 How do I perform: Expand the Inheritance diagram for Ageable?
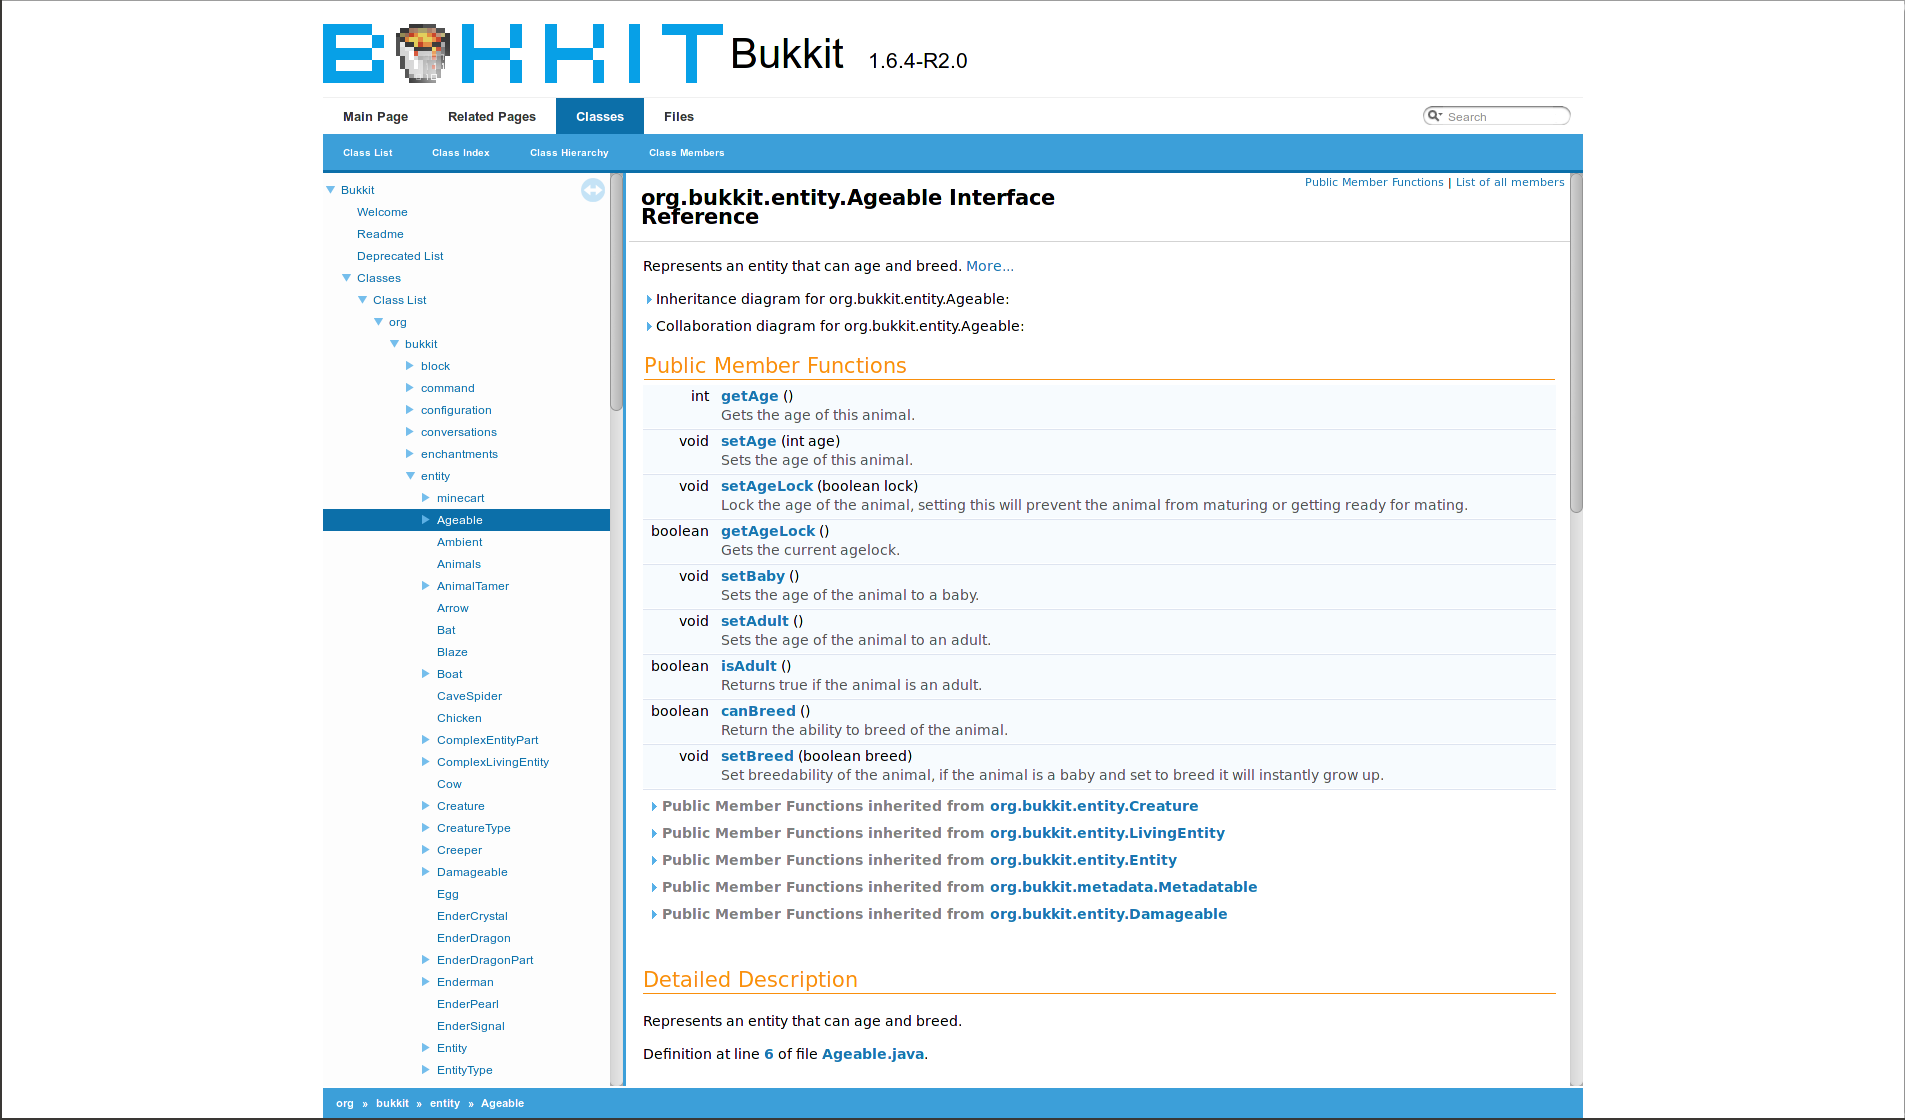649,299
